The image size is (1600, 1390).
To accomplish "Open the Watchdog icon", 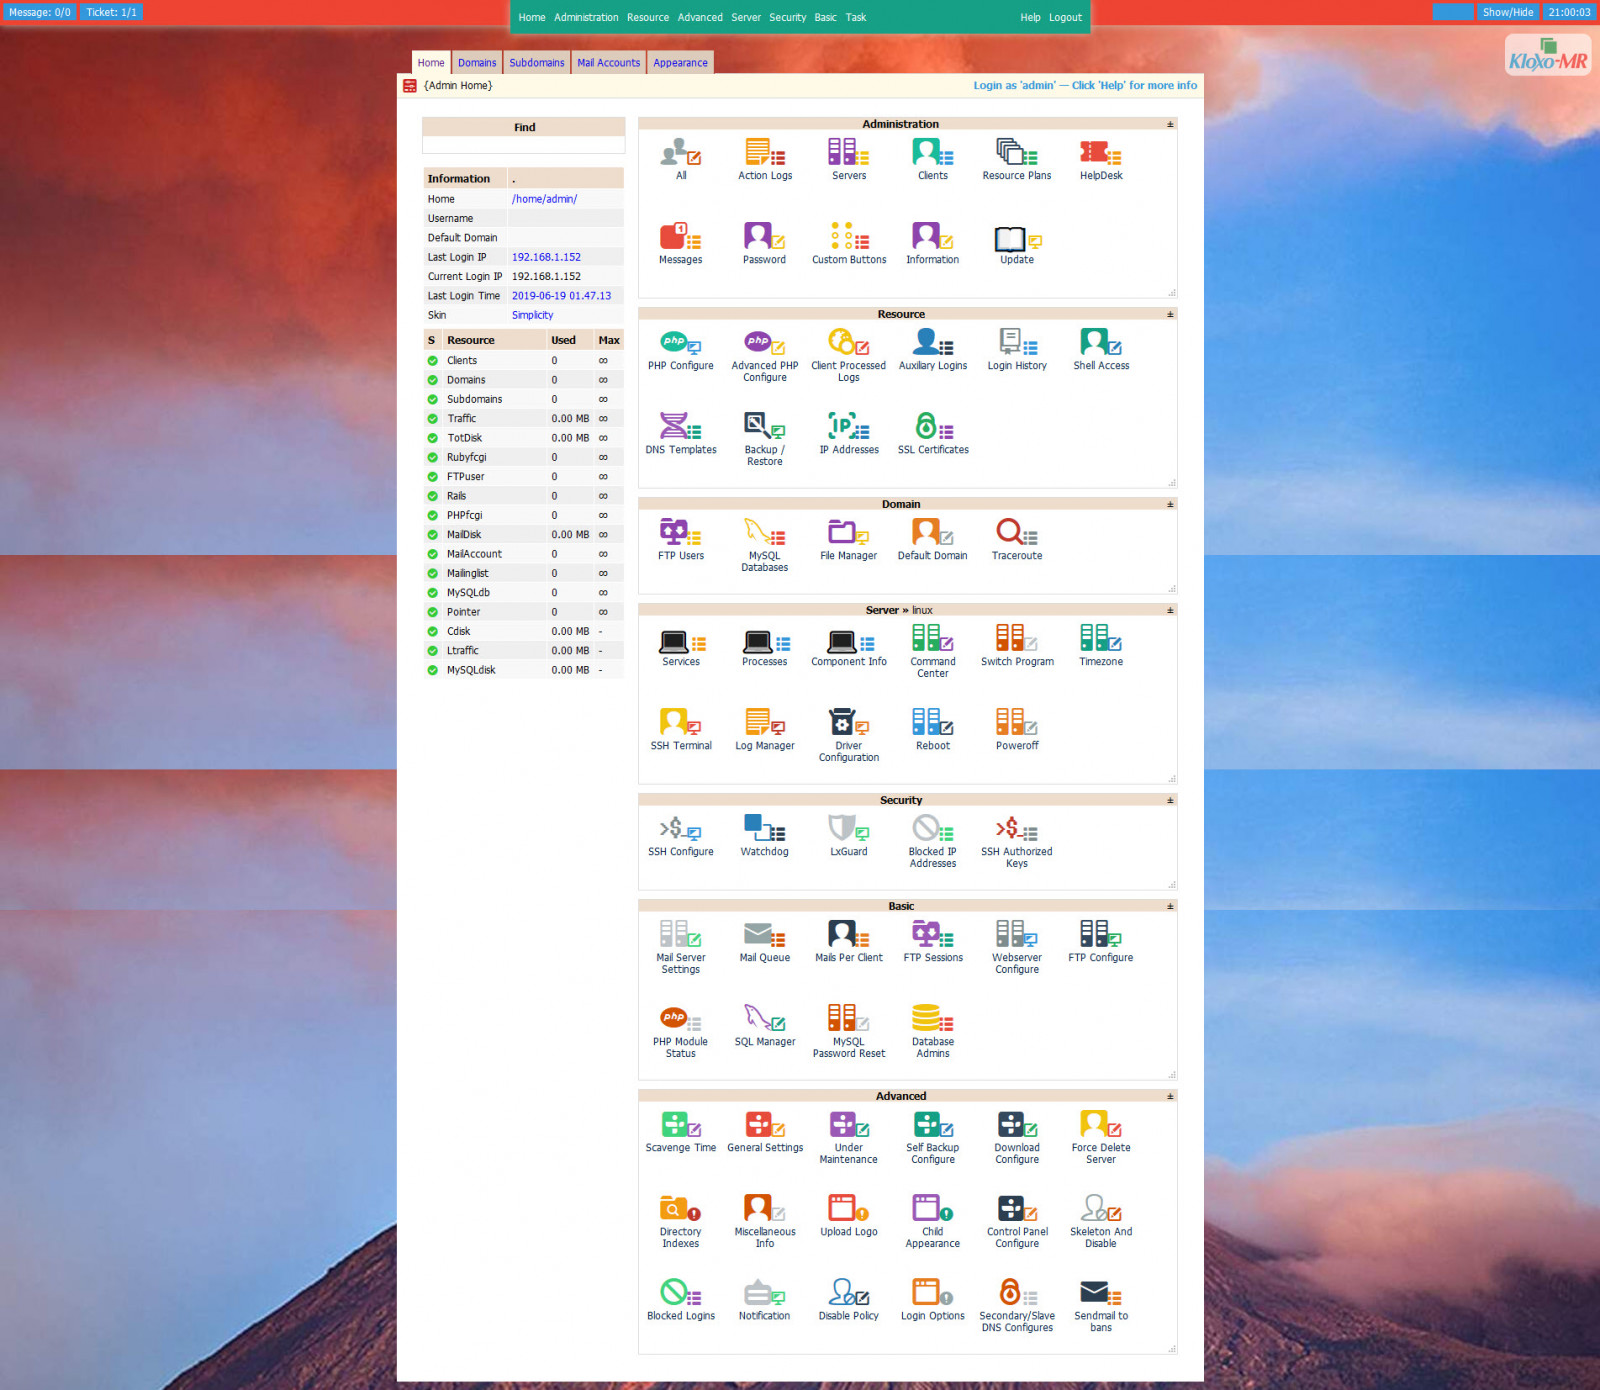I will point(764,834).
